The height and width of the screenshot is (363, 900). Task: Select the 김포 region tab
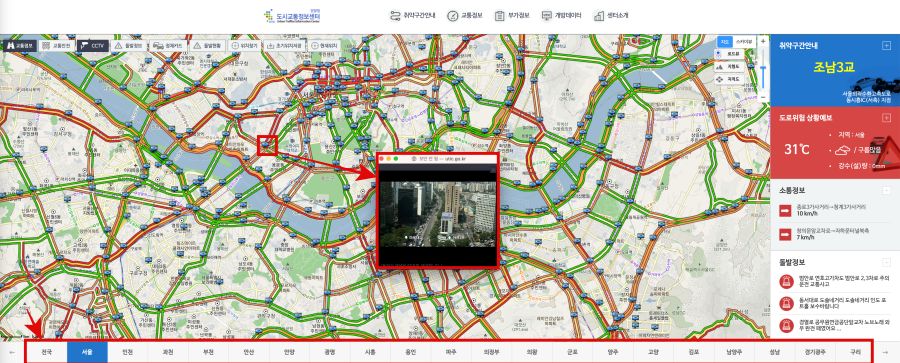click(693, 352)
